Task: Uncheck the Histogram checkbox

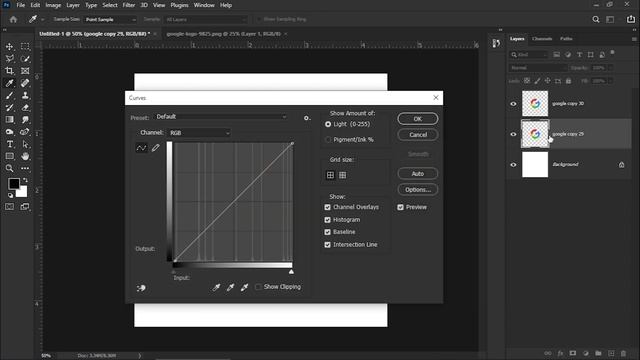Action: coord(327,220)
